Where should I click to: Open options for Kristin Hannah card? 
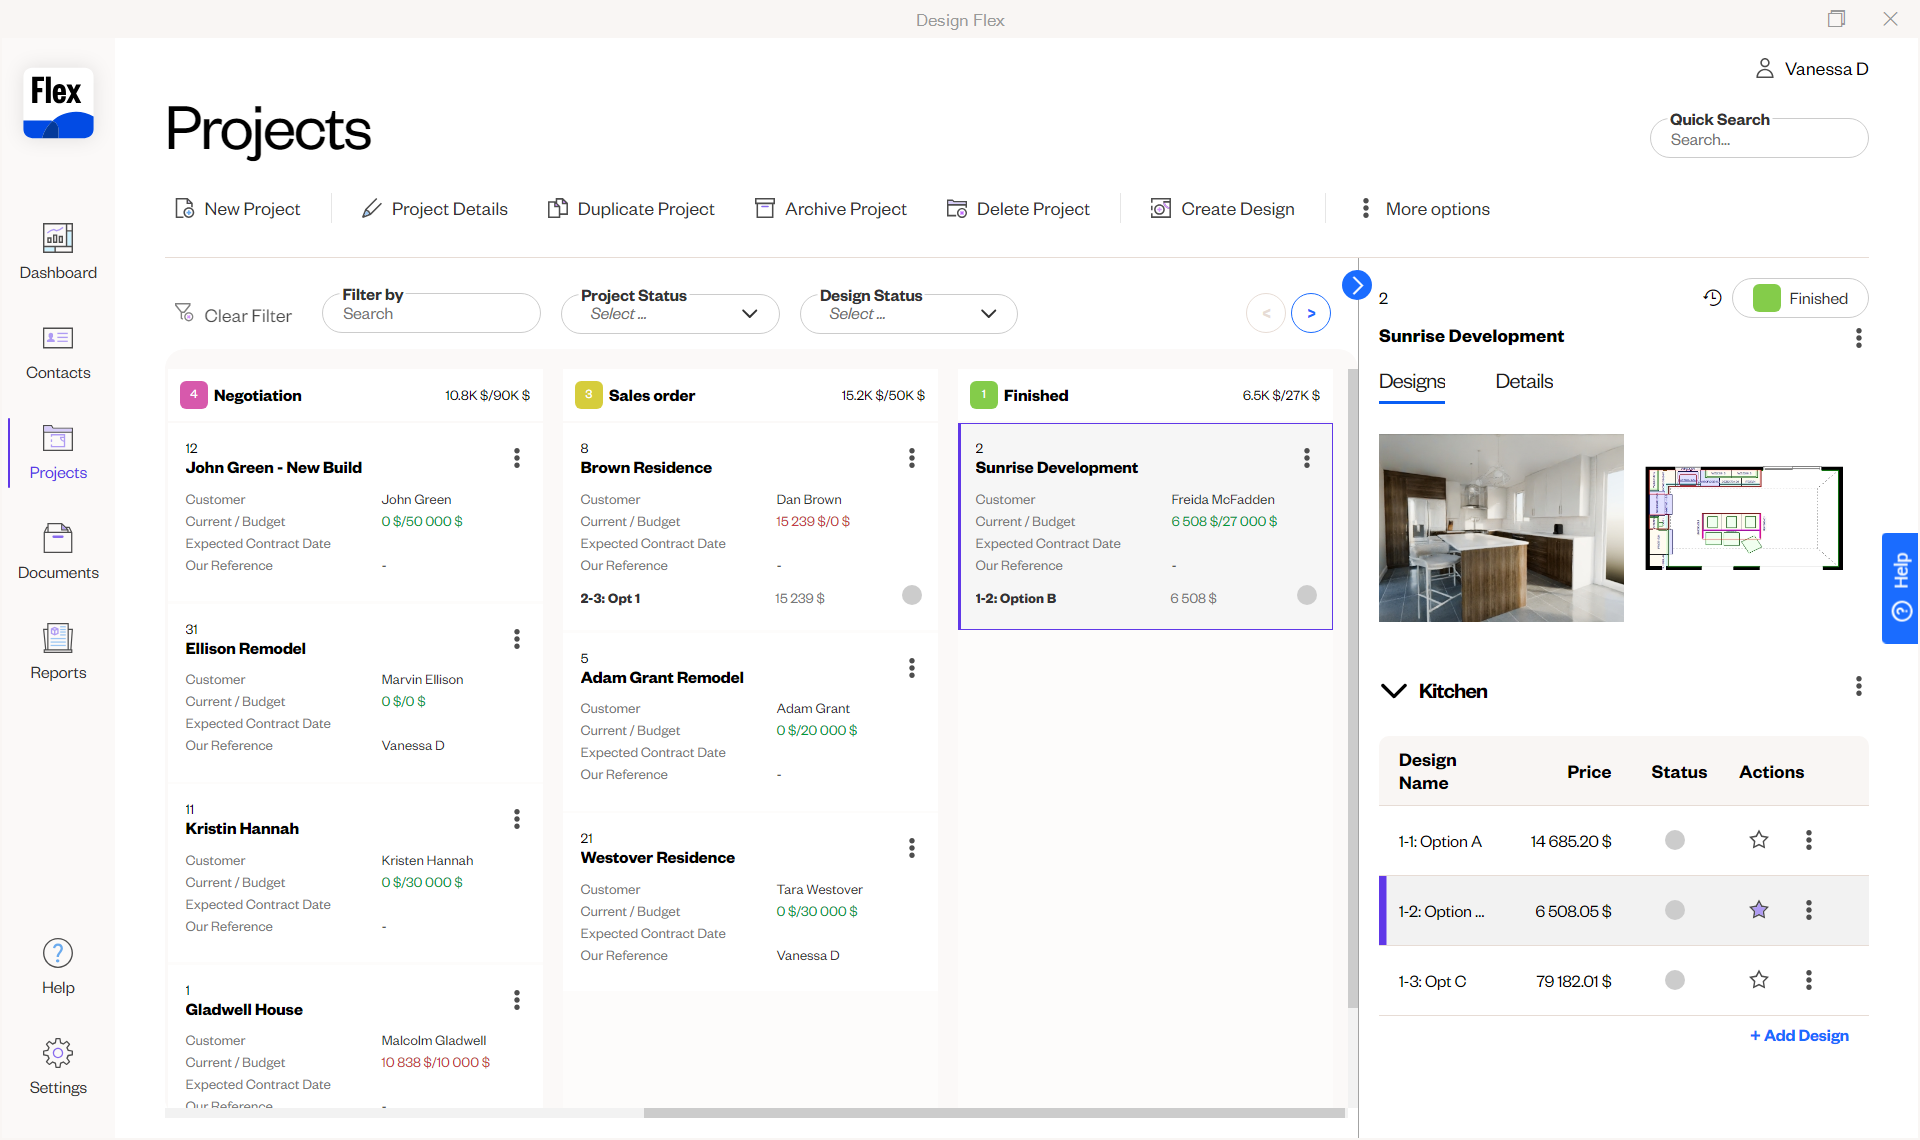coord(517,819)
